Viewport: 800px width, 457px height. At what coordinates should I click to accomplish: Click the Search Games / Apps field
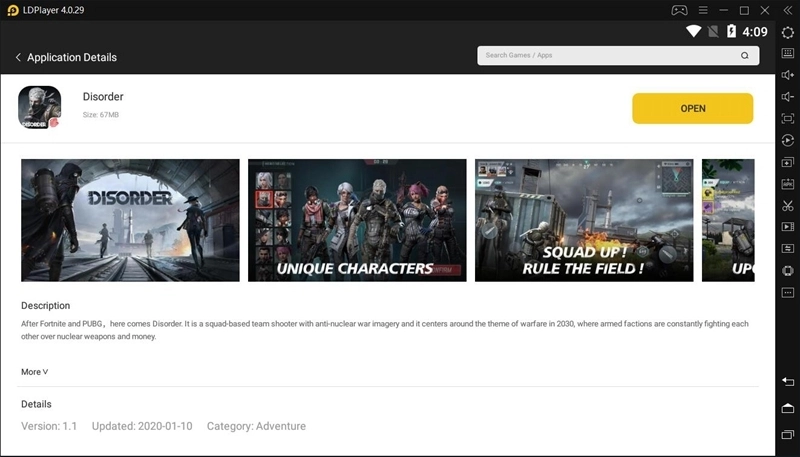point(608,56)
